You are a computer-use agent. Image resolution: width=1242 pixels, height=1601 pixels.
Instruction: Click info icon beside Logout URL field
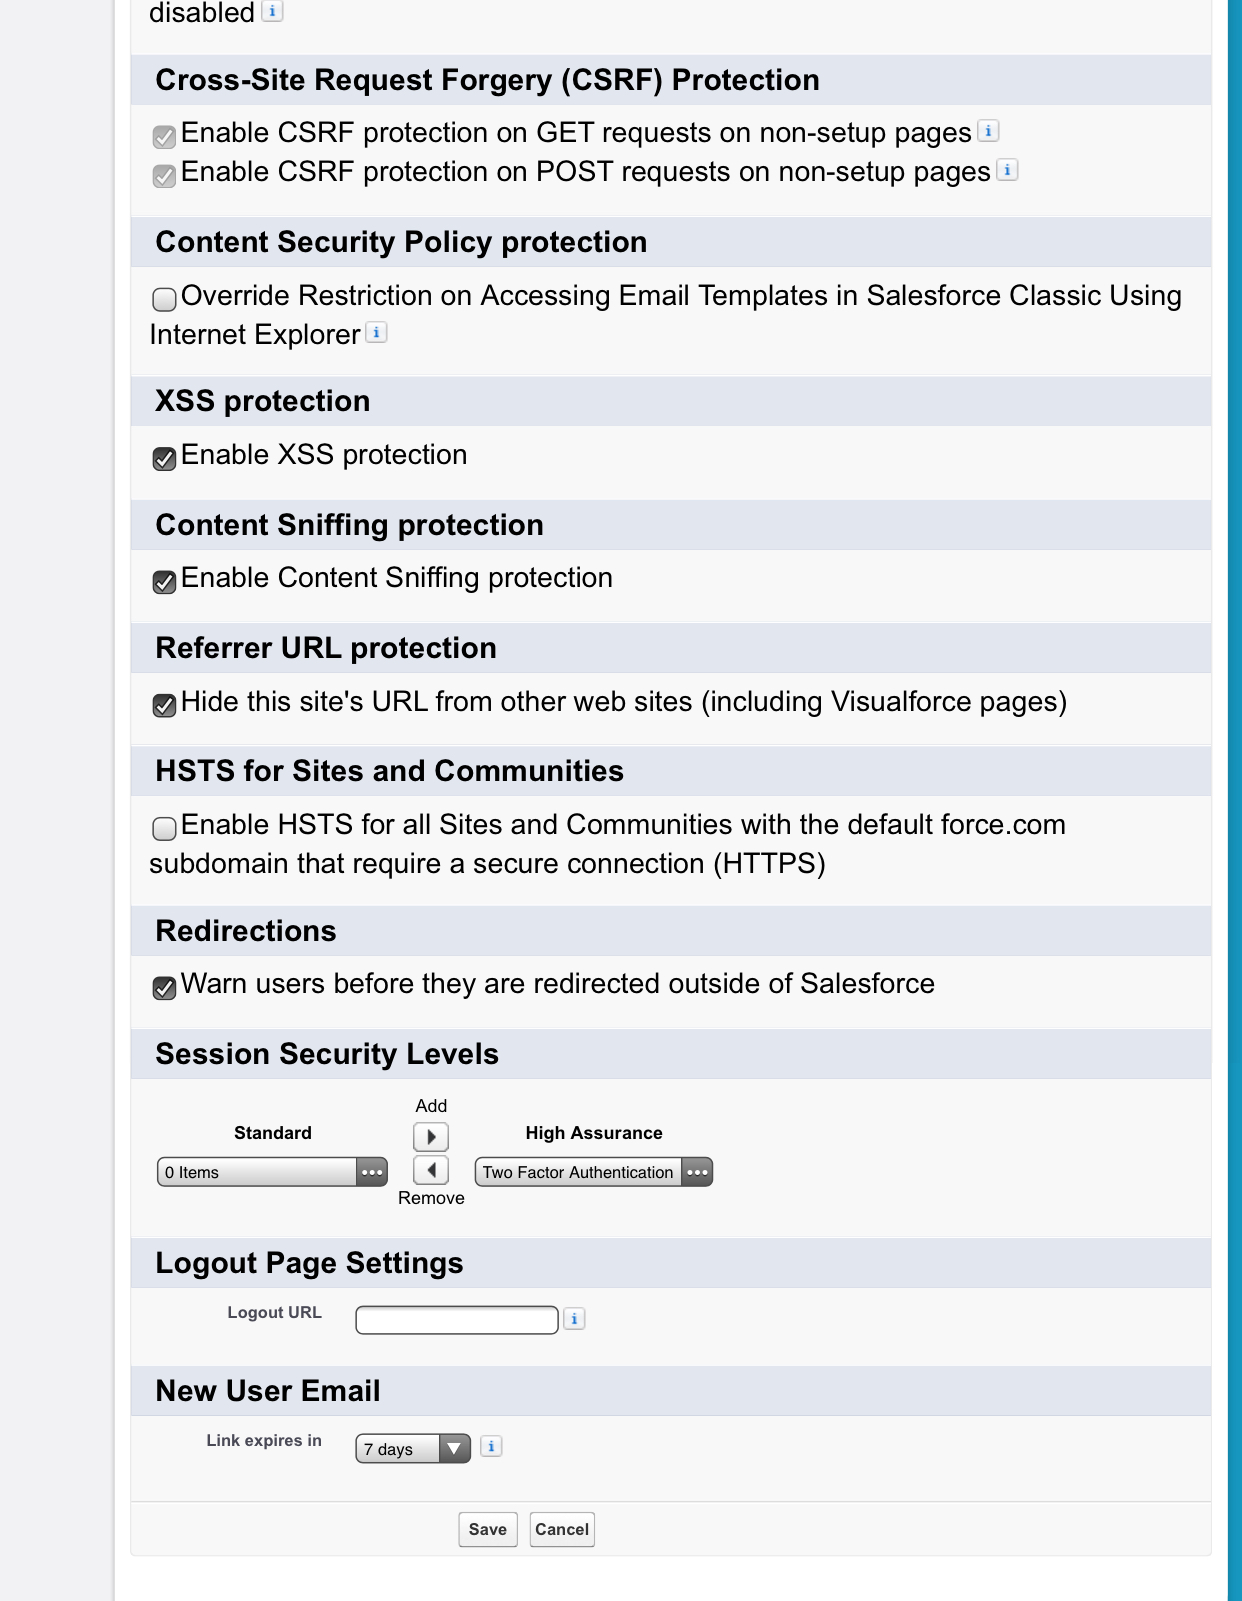pyautogui.click(x=574, y=1319)
